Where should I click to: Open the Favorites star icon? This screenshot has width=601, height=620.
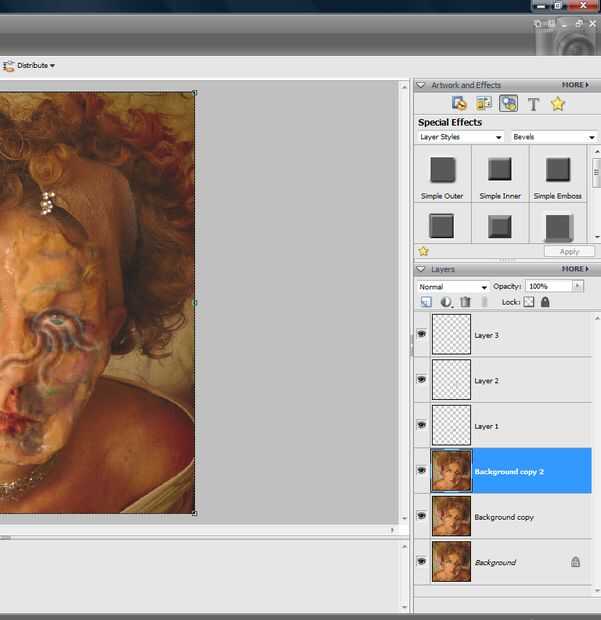click(x=558, y=103)
